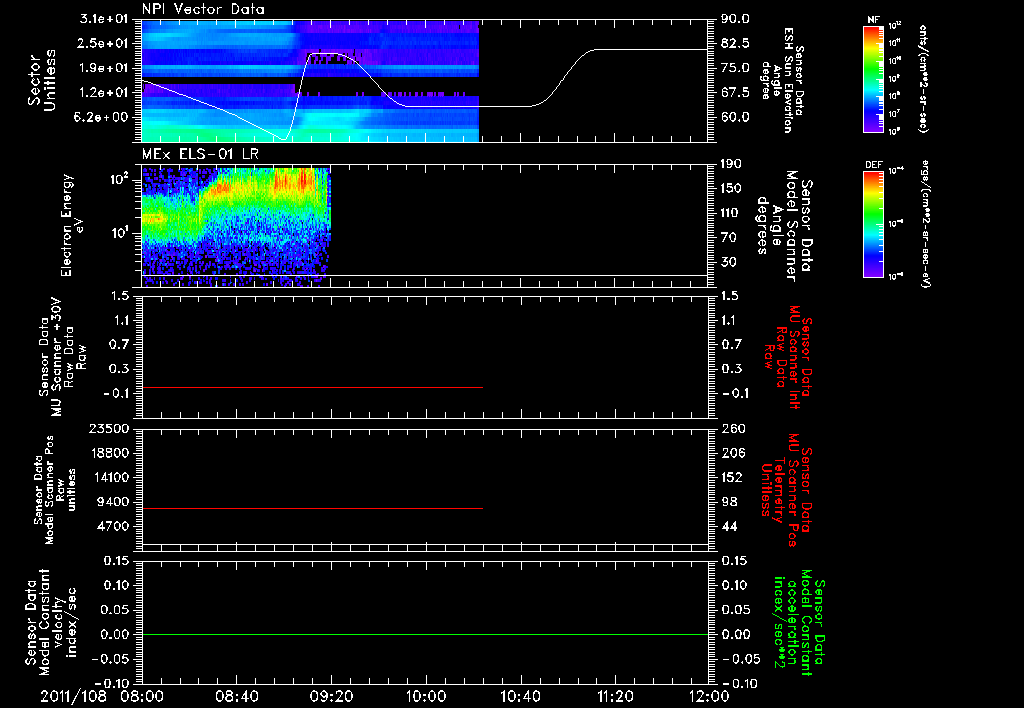
Task: Click the "11:20" time tick label
Action: pyautogui.click(x=615, y=696)
